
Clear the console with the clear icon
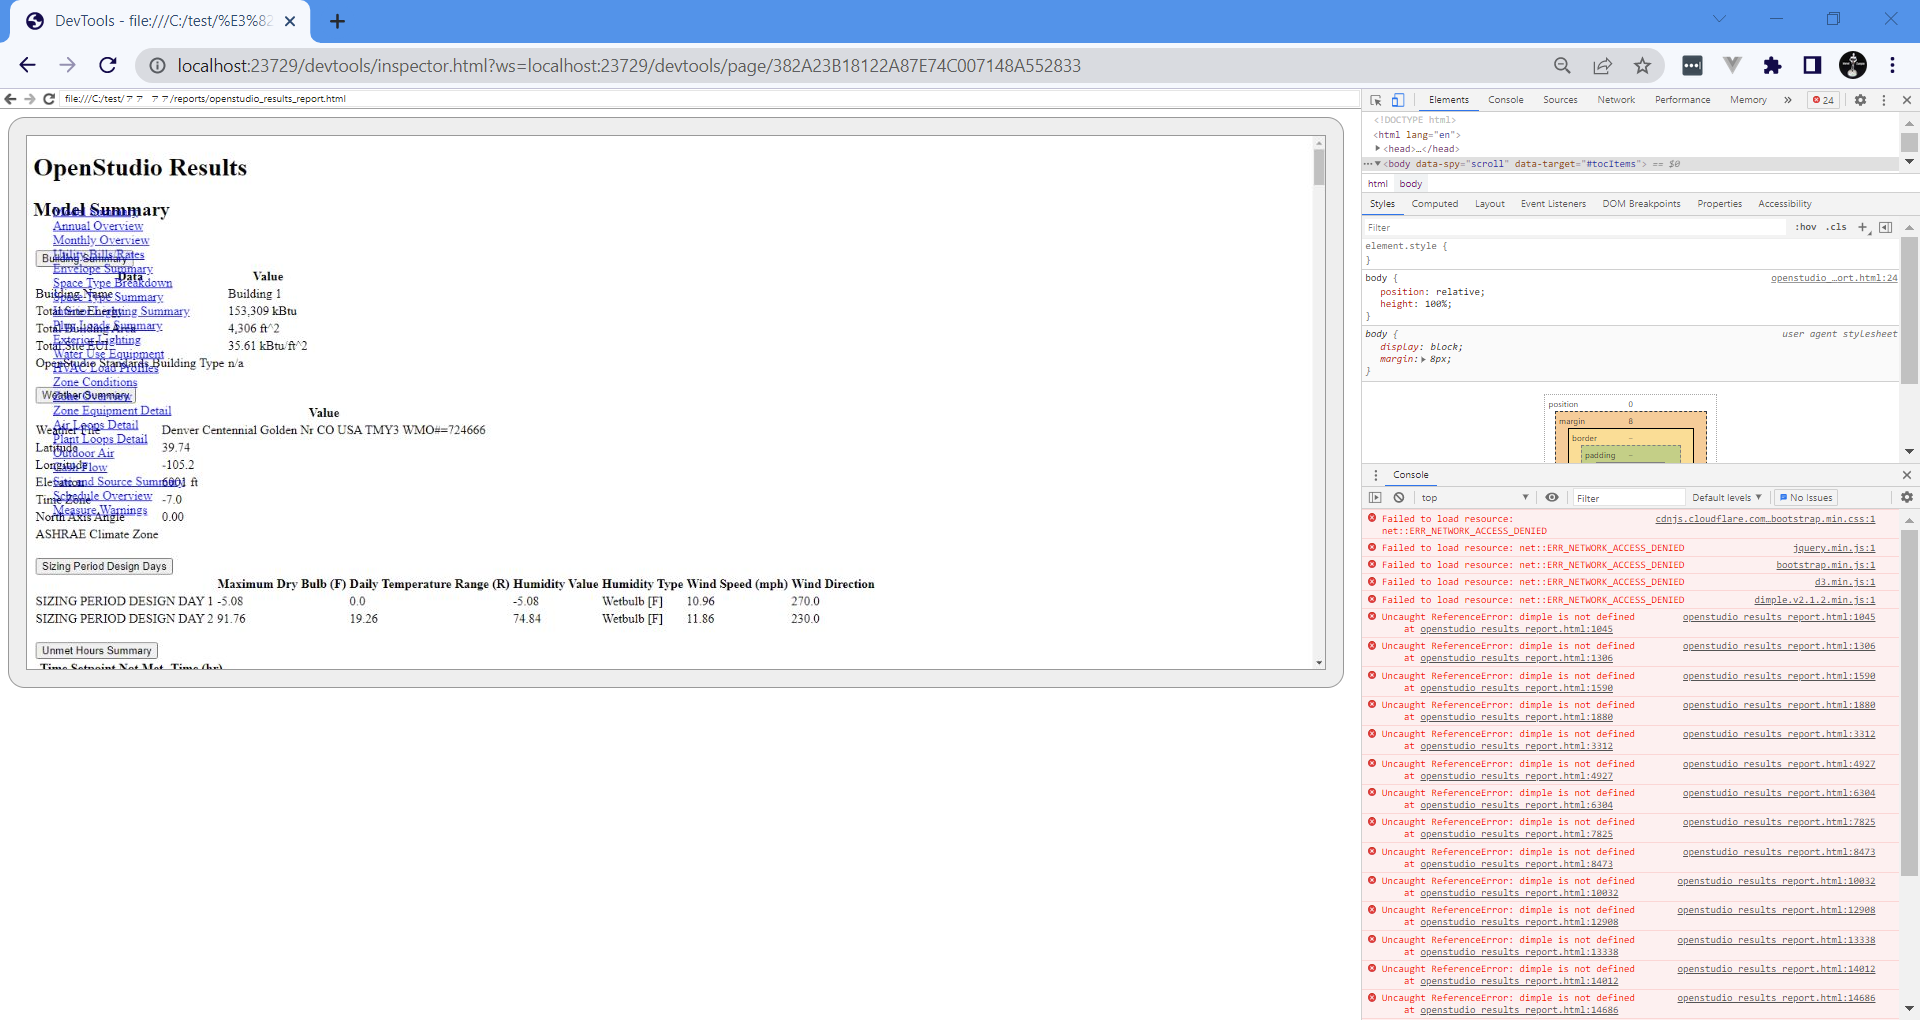[1399, 497]
